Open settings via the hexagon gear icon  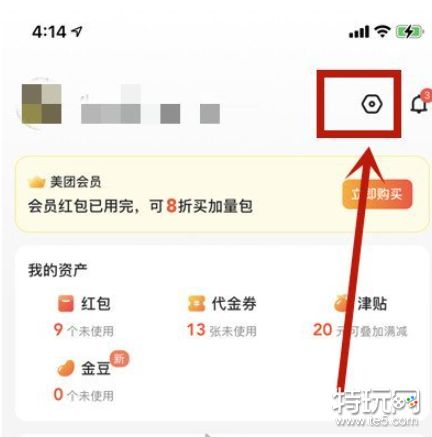tap(372, 104)
